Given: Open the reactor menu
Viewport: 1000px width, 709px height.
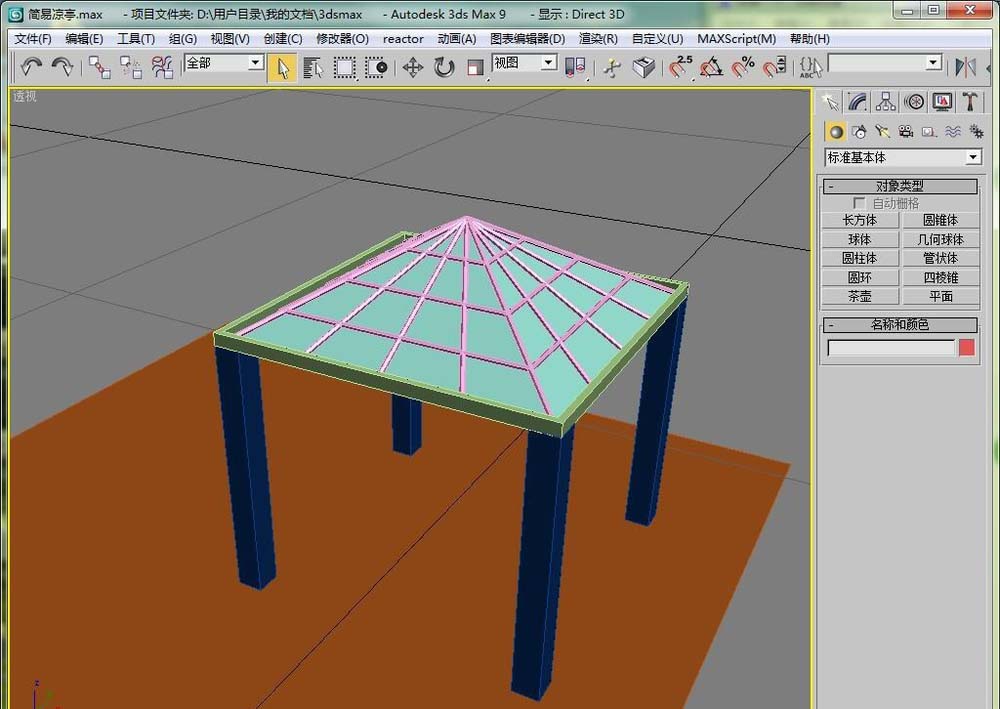Looking at the screenshot, I should [x=403, y=39].
